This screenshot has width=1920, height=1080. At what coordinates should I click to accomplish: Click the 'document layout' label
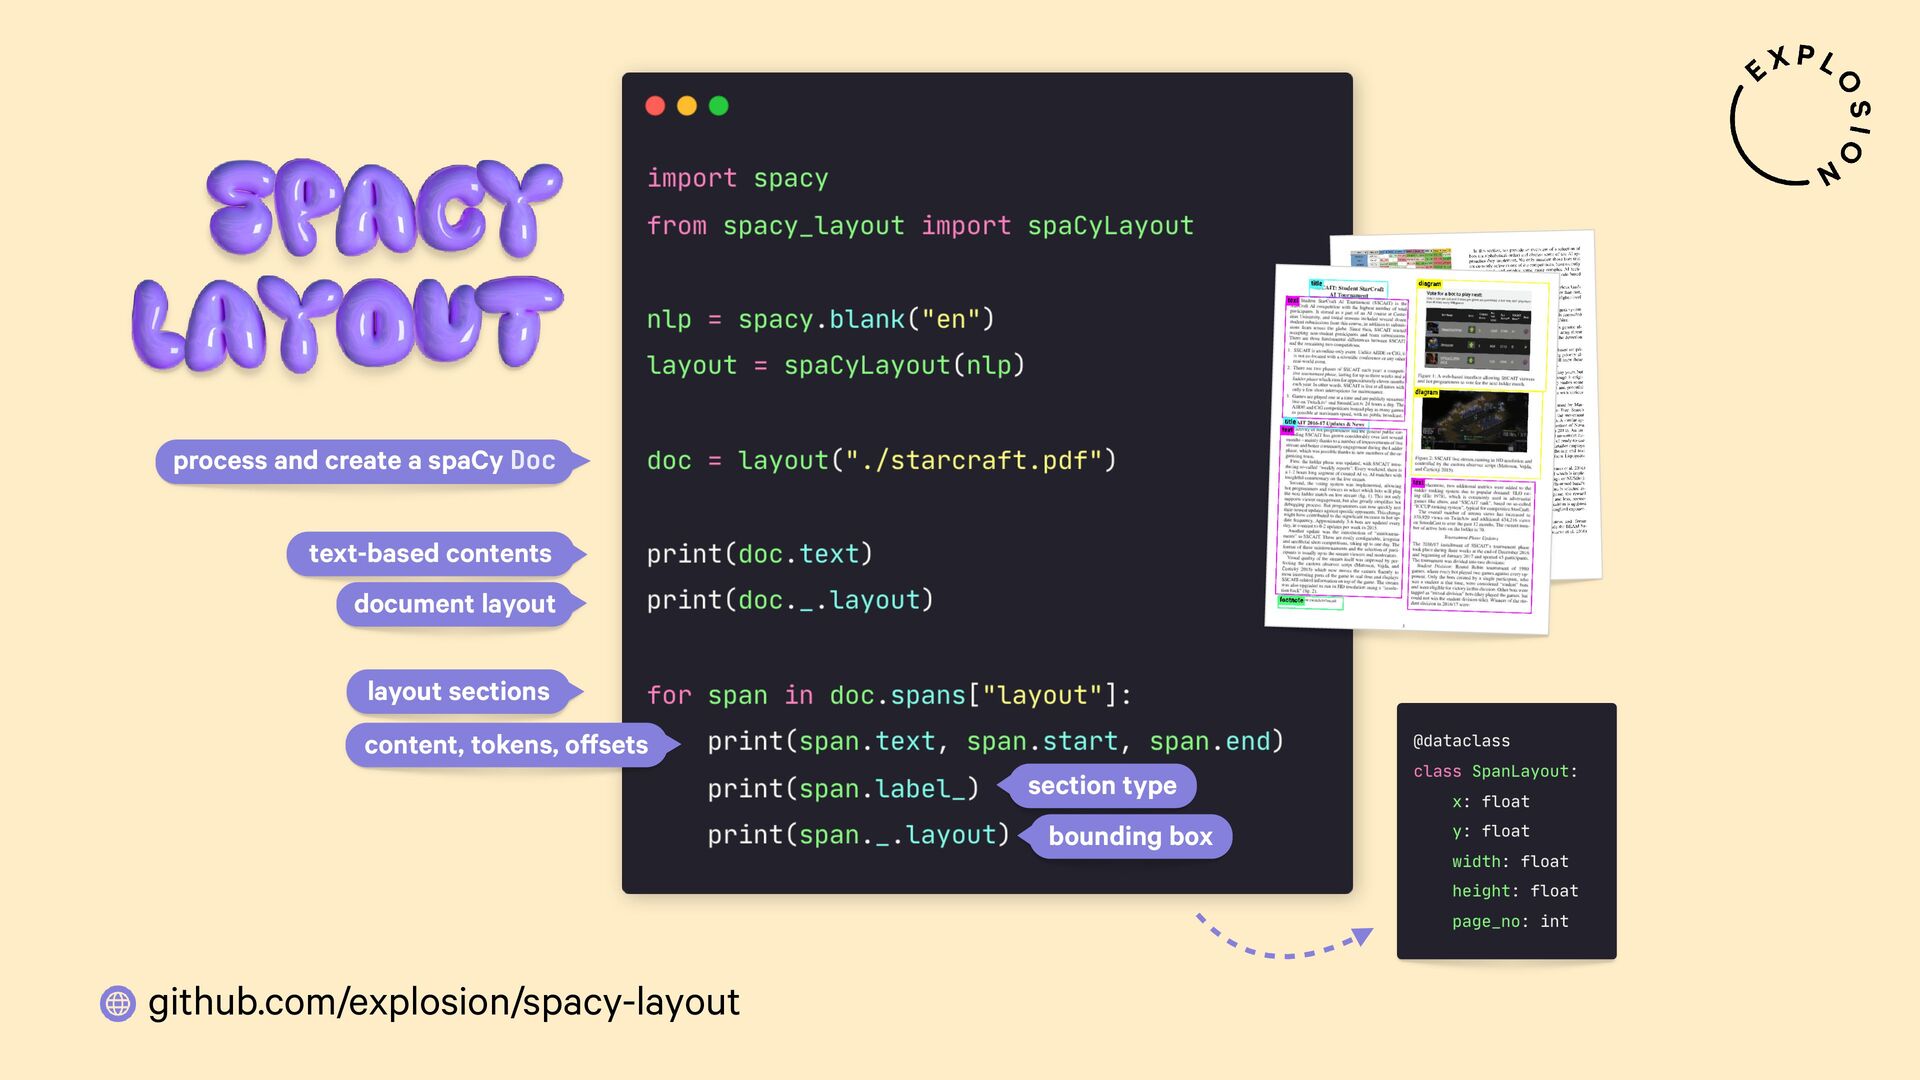[x=454, y=605]
